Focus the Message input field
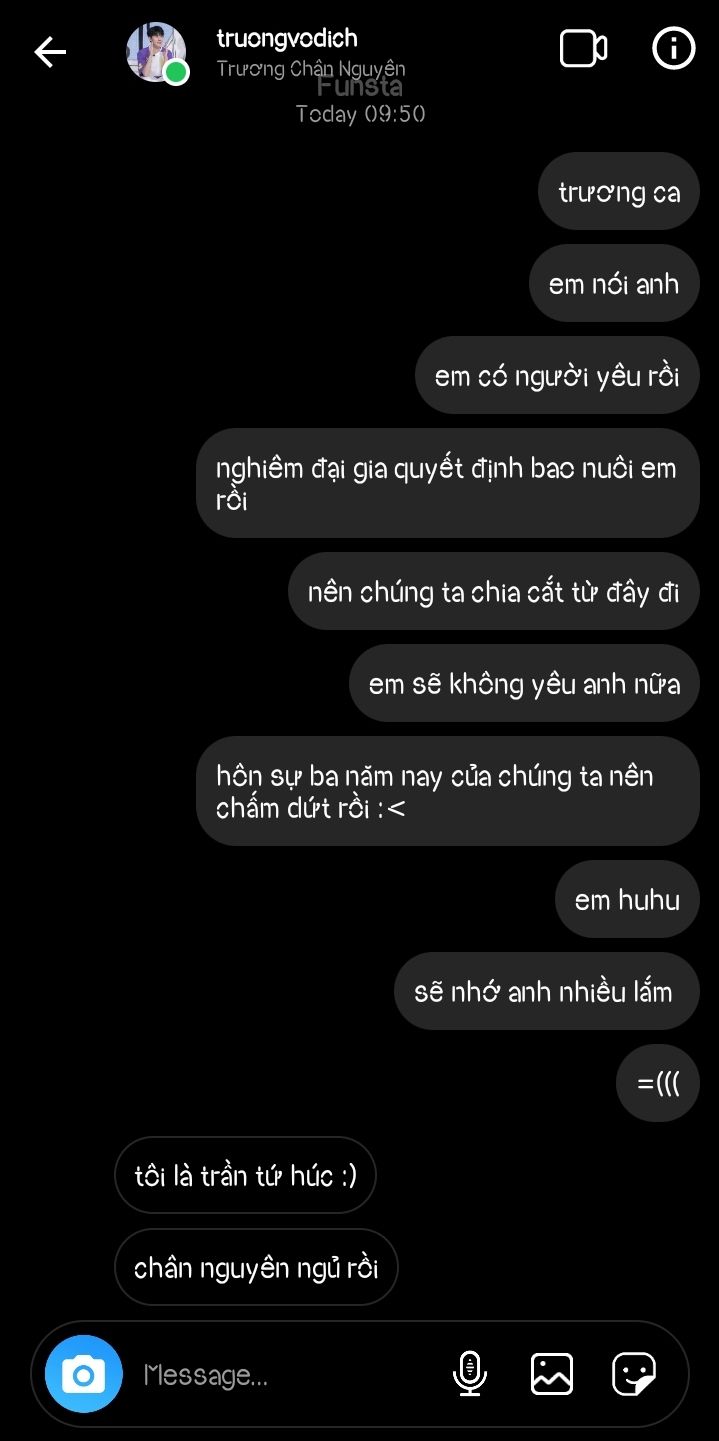 click(x=290, y=1375)
